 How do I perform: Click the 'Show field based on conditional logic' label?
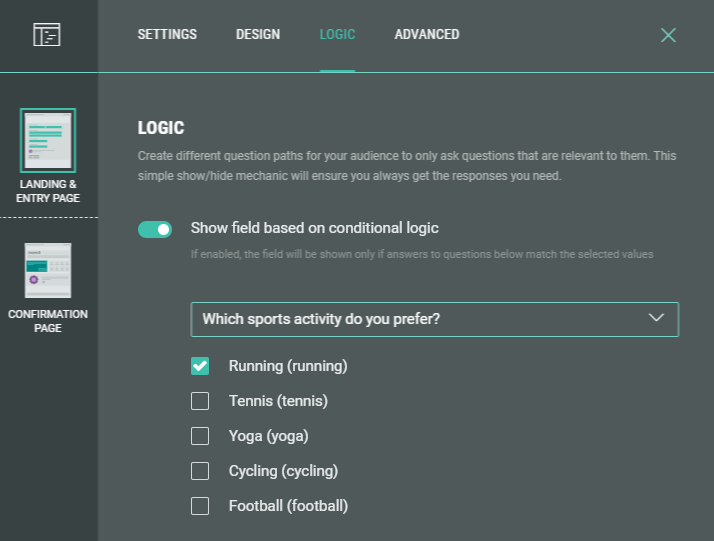(314, 228)
